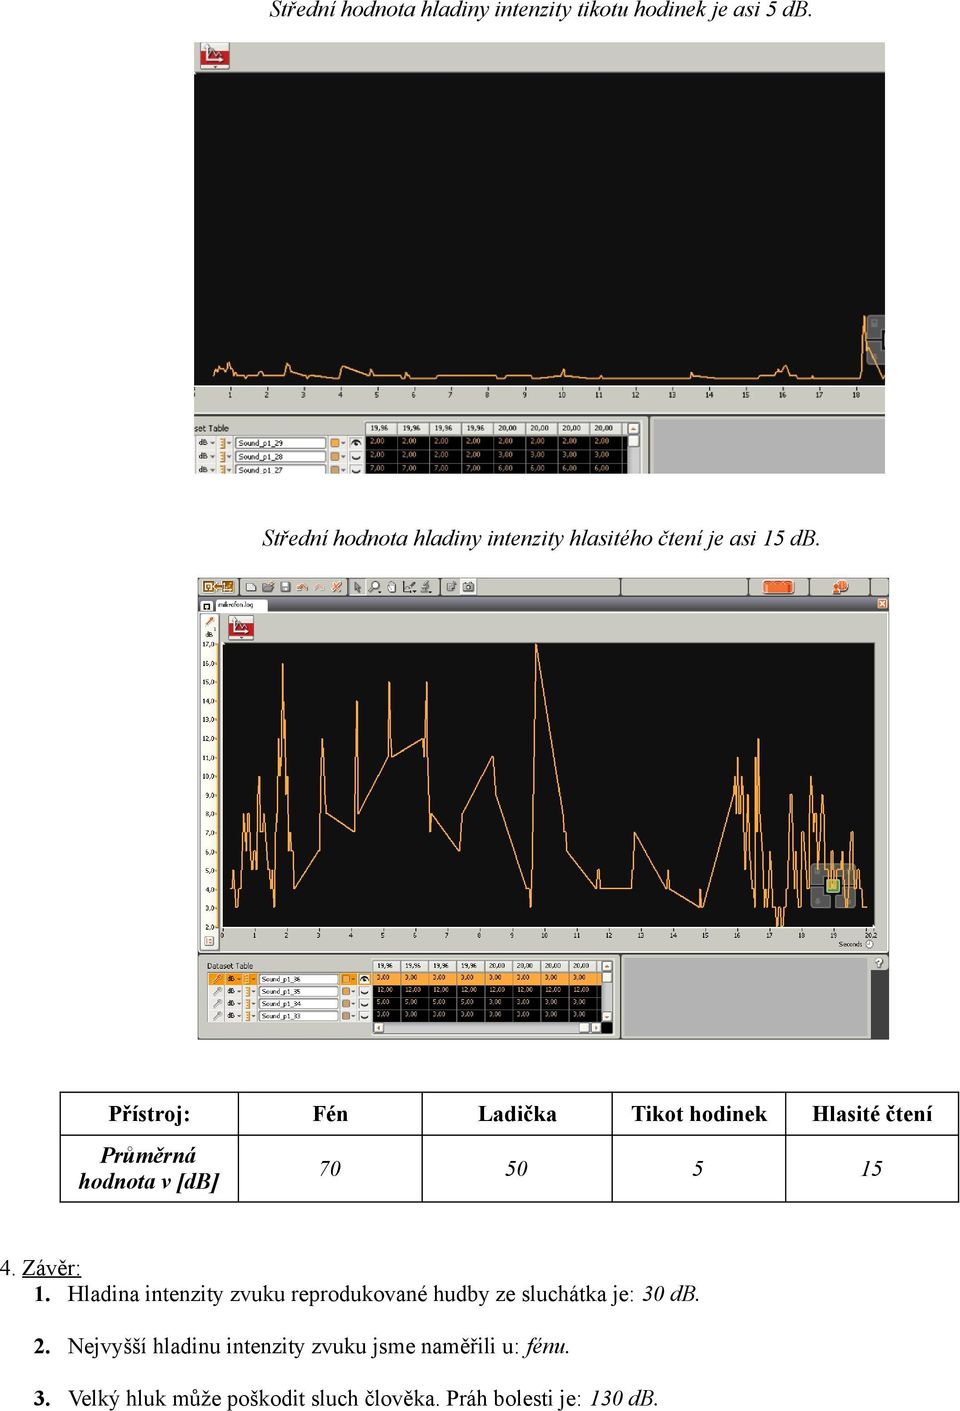The width and height of the screenshot is (960, 1411).
Task: Click the leftmost orange layout icon in the toolbar
Action: tap(217, 587)
